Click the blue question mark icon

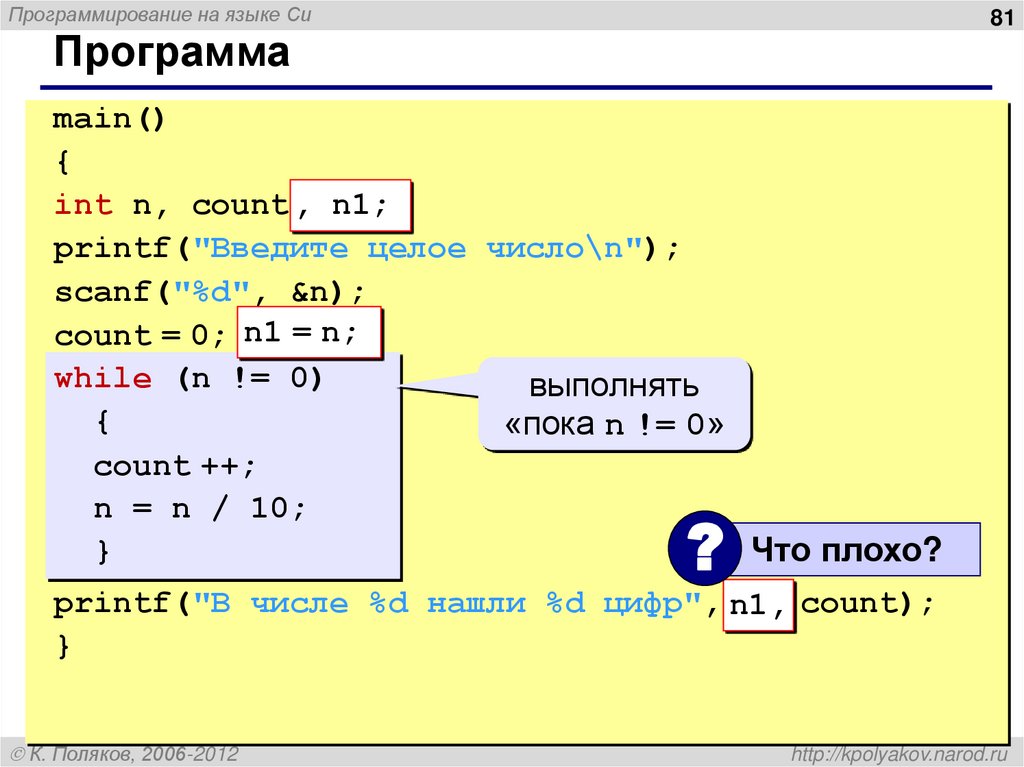point(704,548)
